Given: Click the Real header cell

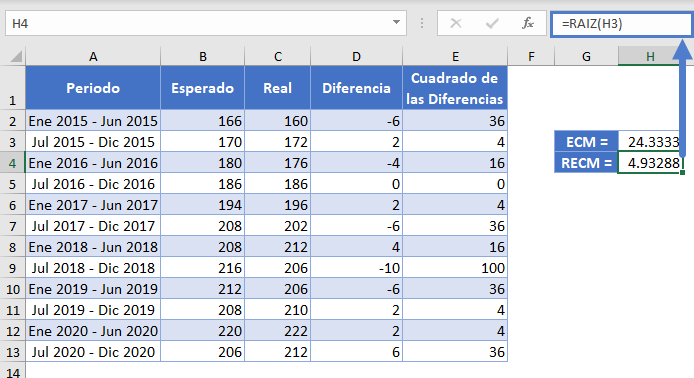Looking at the screenshot, I should point(278,88).
